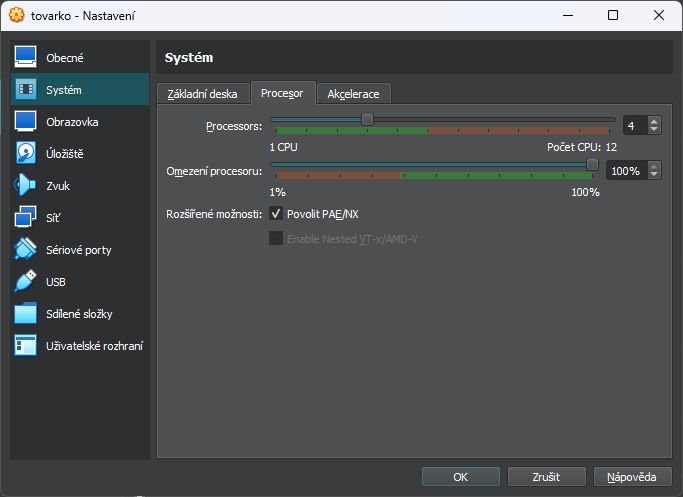Click the Processors slider handle
Viewport: 683px width, 497px height.
[367, 119]
